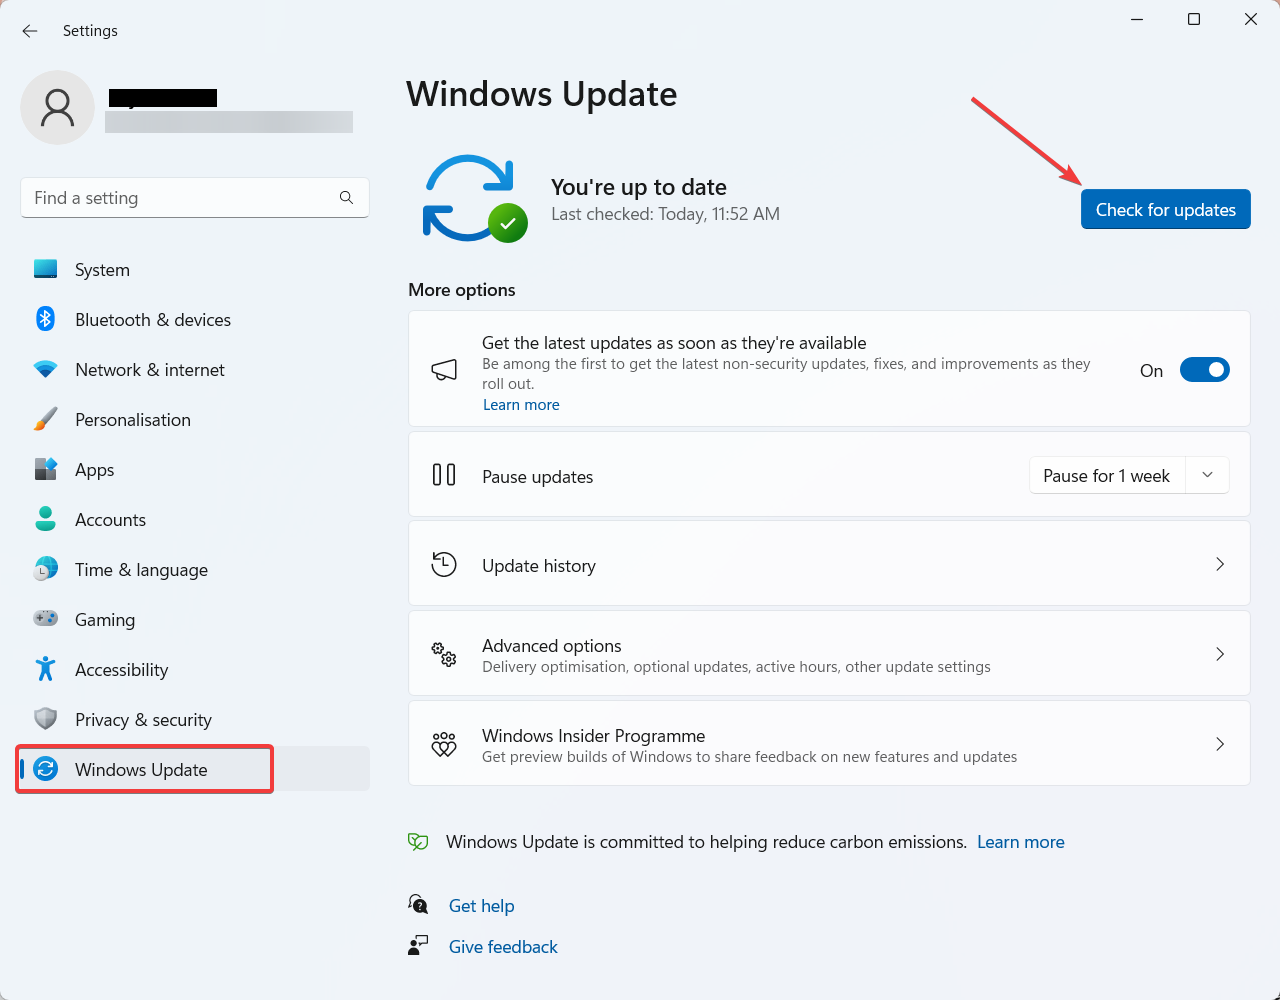Click the pause bars icon
This screenshot has width=1280, height=1000.
point(444,475)
